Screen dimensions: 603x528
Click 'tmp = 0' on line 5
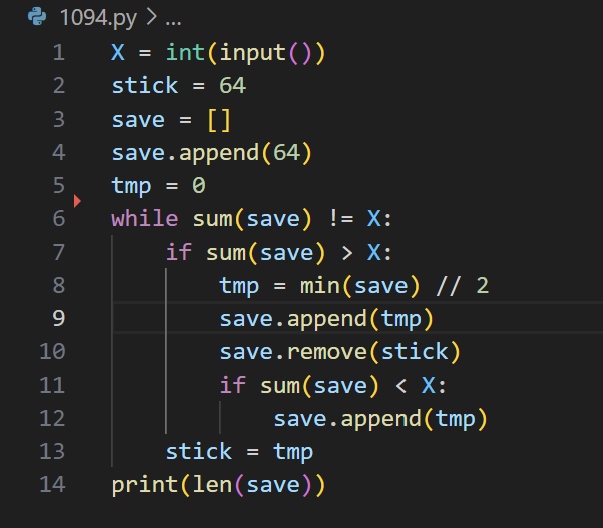158,186
